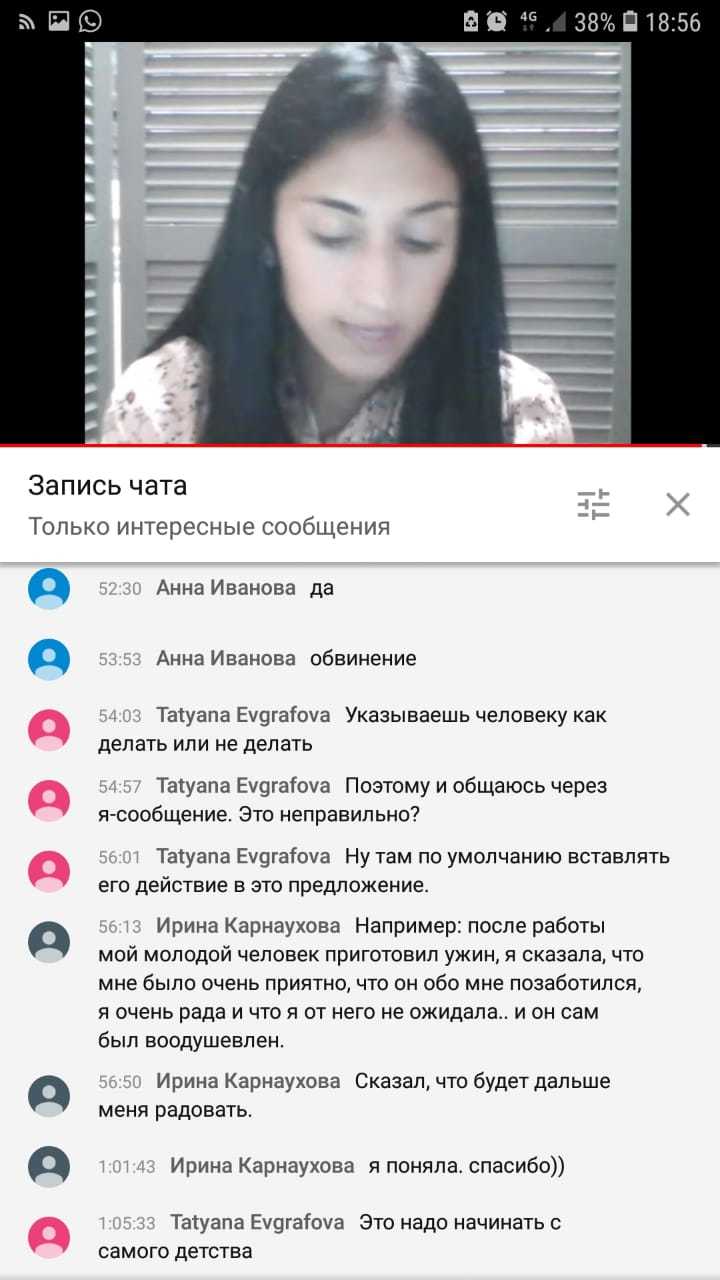The width and height of the screenshot is (720, 1280).
Task: Tap Tatyana Evgrafova avatar at 56:01
Action: coord(49,870)
